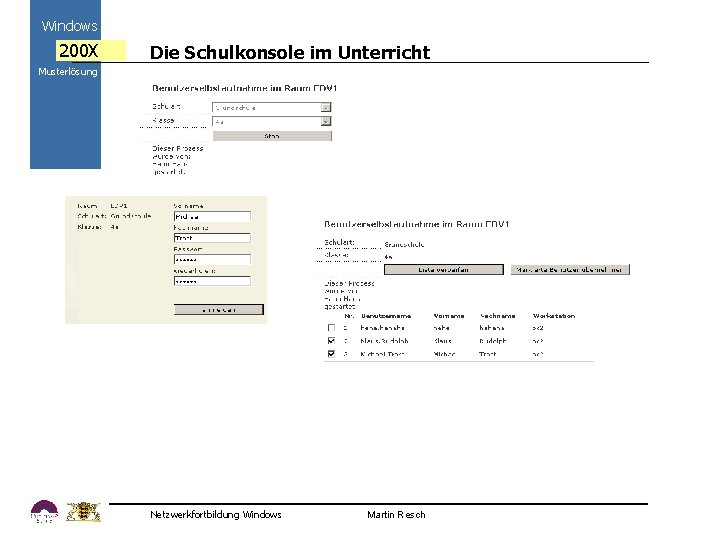720x540 pixels.
Task: Click the Workstation column header
Action: pos(554,316)
